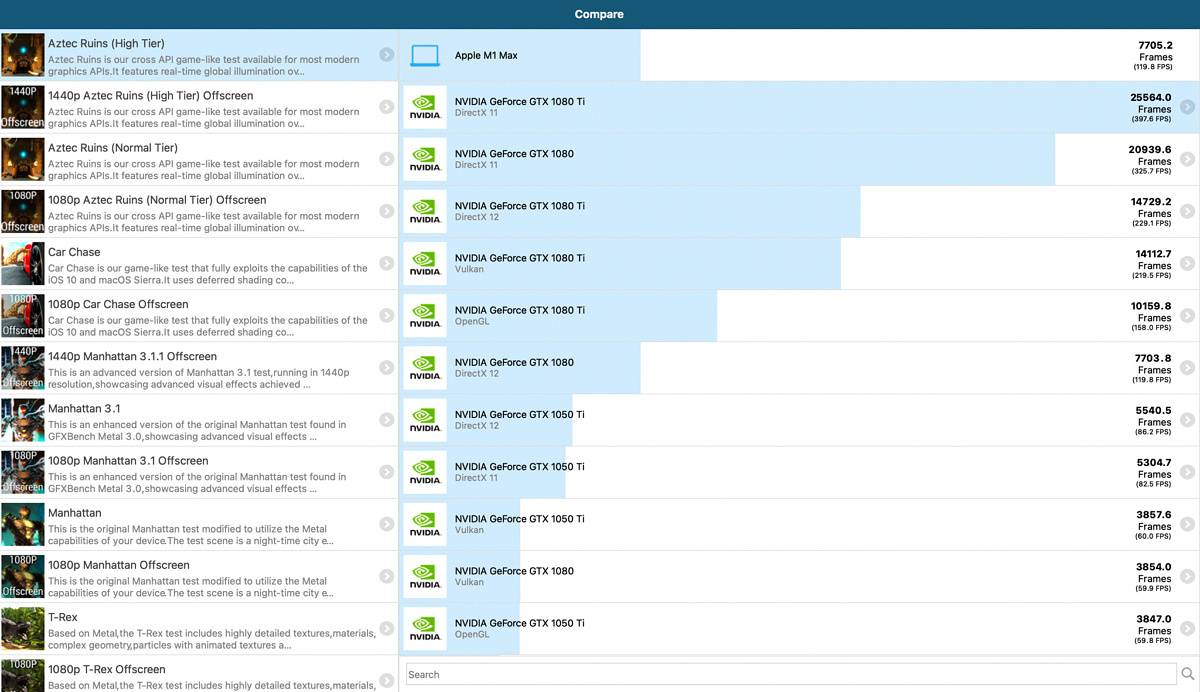
Task: Open arrow for 1080p Manhattan 3.1 Offscreen
Action: tap(386, 471)
